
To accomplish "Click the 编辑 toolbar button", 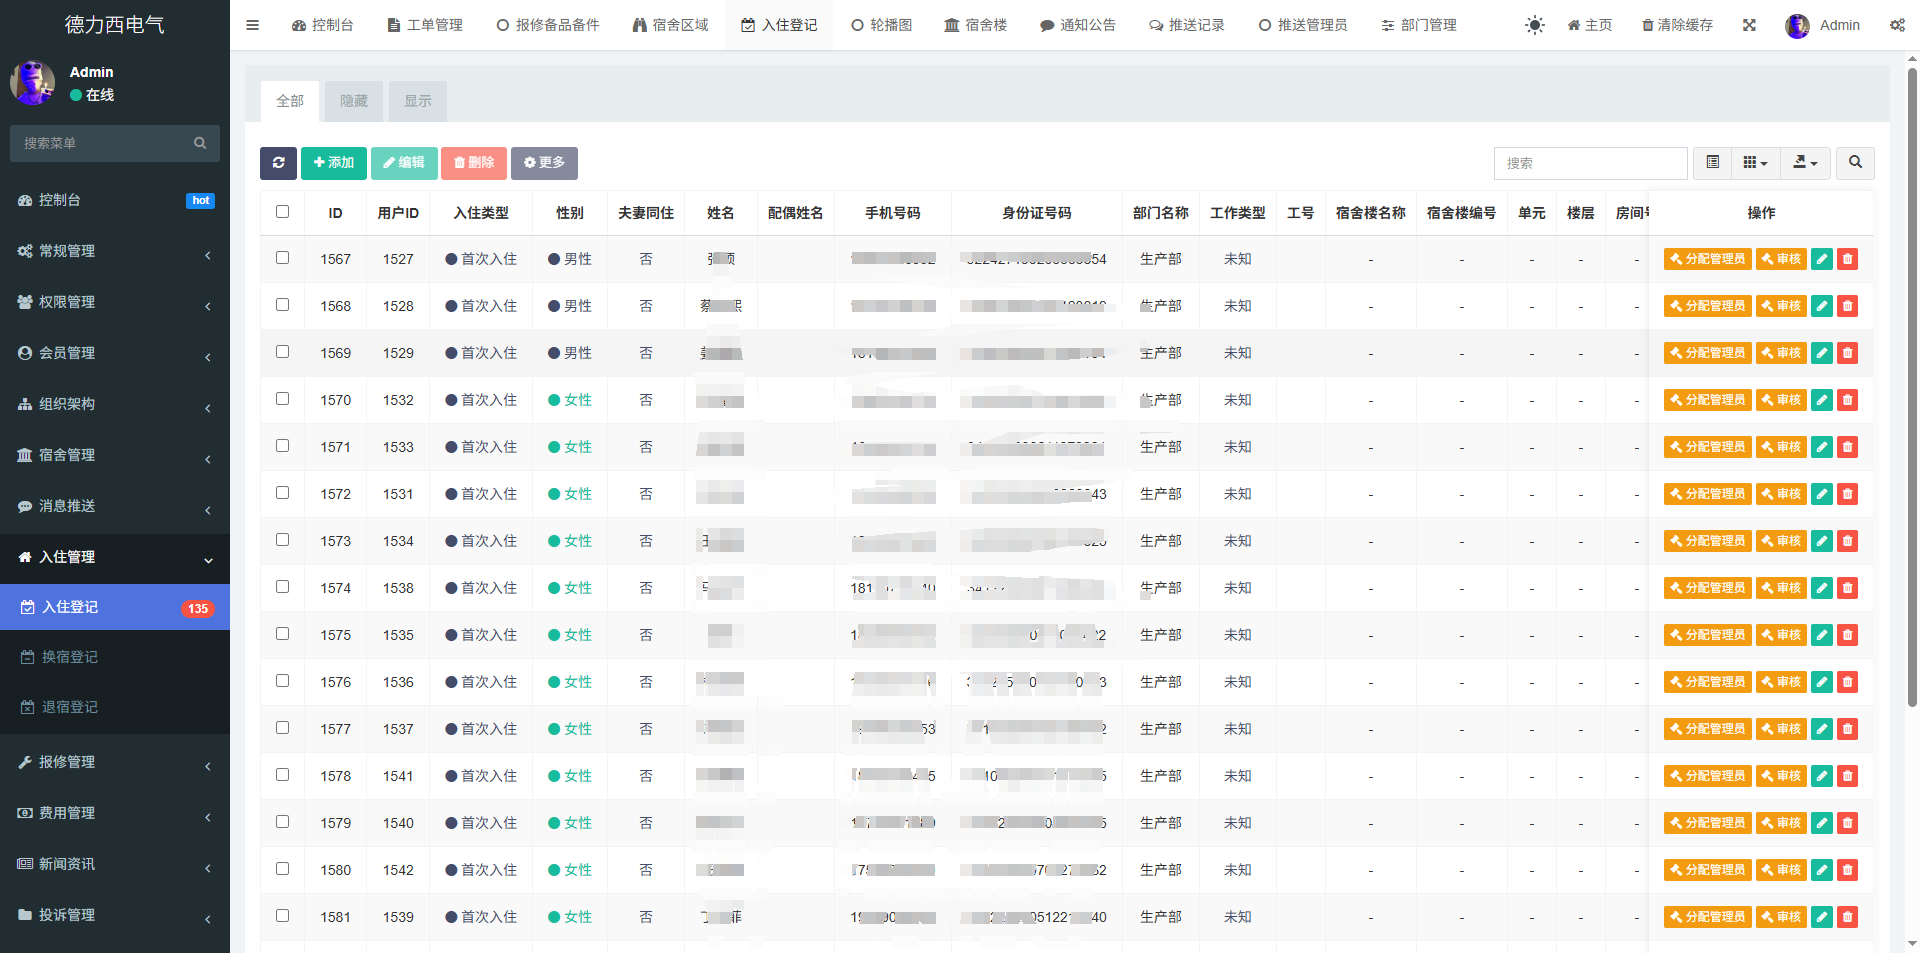I will 404,163.
